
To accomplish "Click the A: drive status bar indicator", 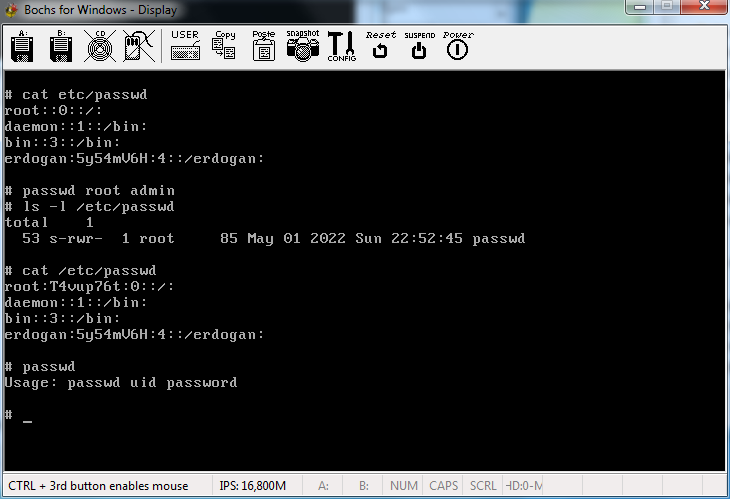I will (x=323, y=486).
